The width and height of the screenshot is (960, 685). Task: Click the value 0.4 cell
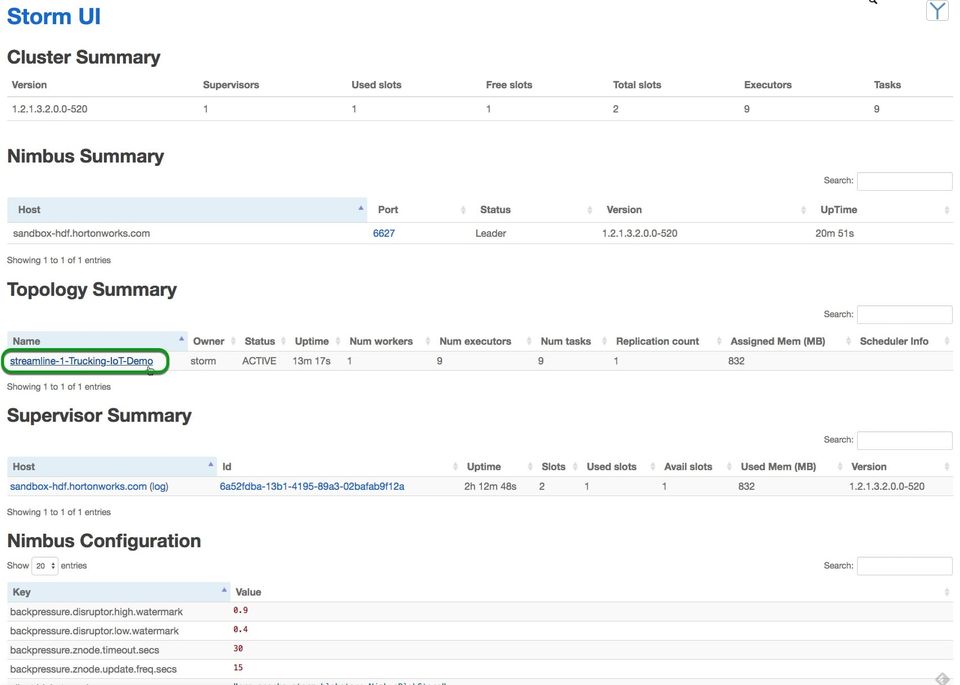pyautogui.click(x=241, y=629)
